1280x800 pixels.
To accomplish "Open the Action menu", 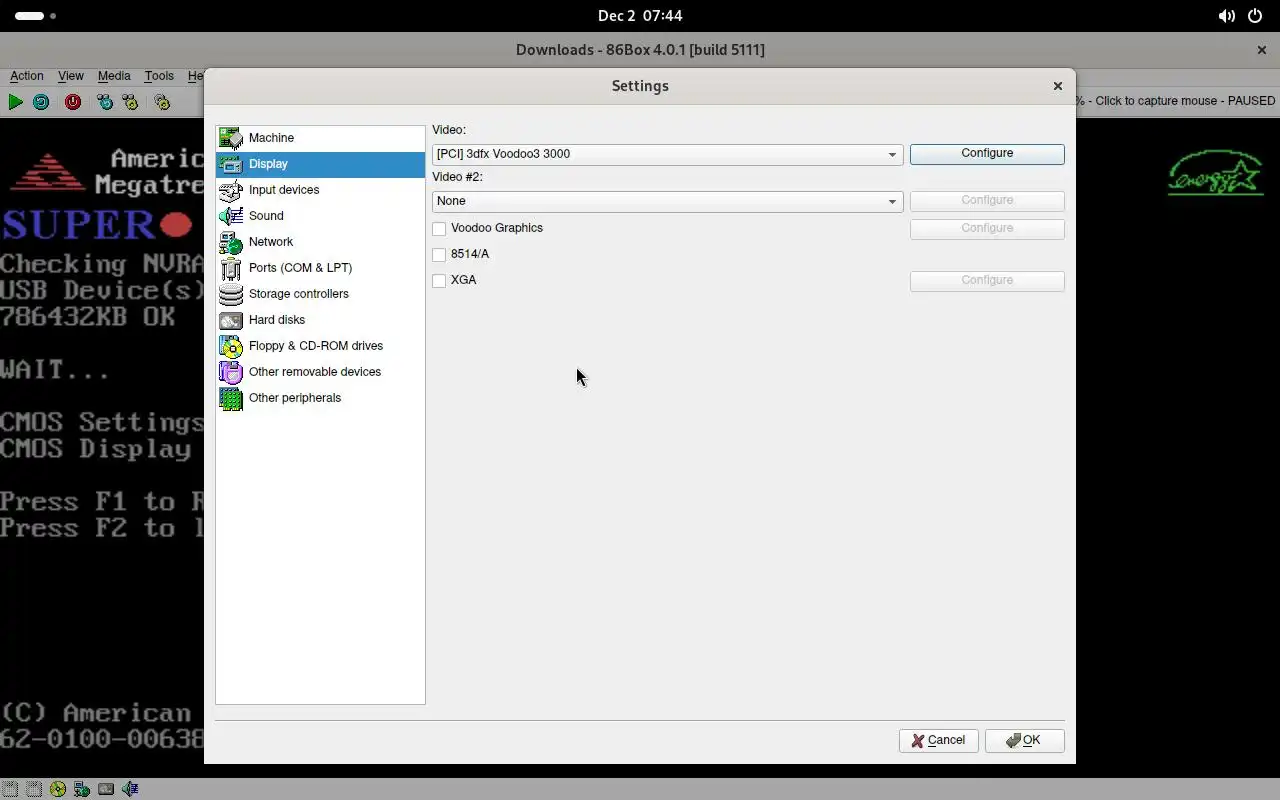I will tap(27, 76).
